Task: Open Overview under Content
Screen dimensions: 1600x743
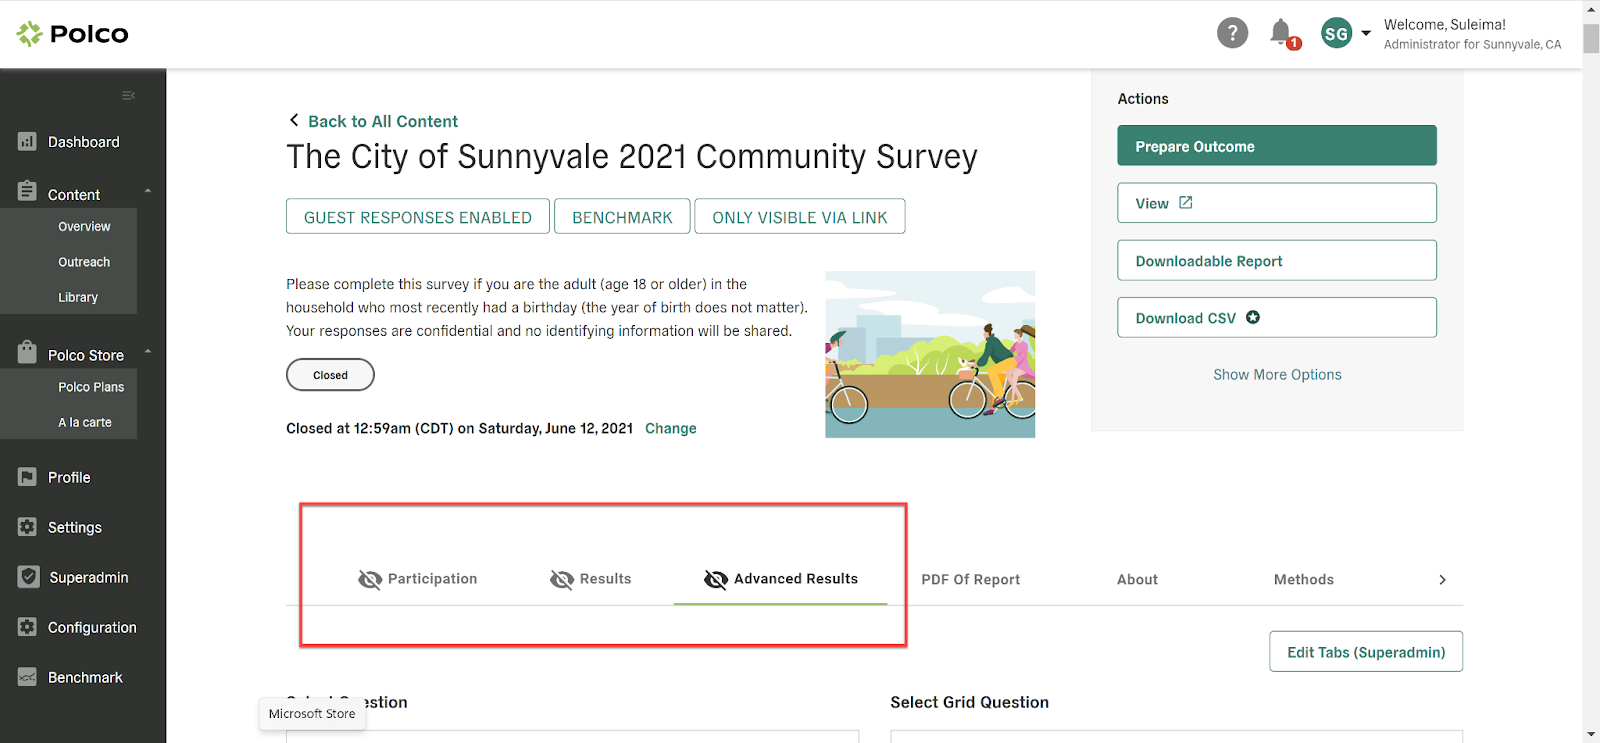Action: (x=84, y=227)
